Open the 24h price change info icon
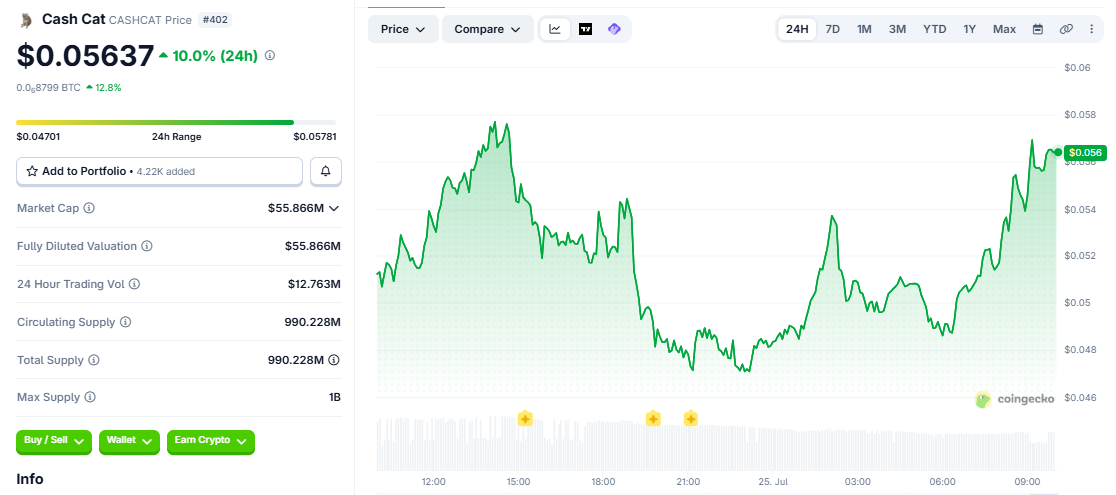This screenshot has width=1116, height=495. (270, 56)
